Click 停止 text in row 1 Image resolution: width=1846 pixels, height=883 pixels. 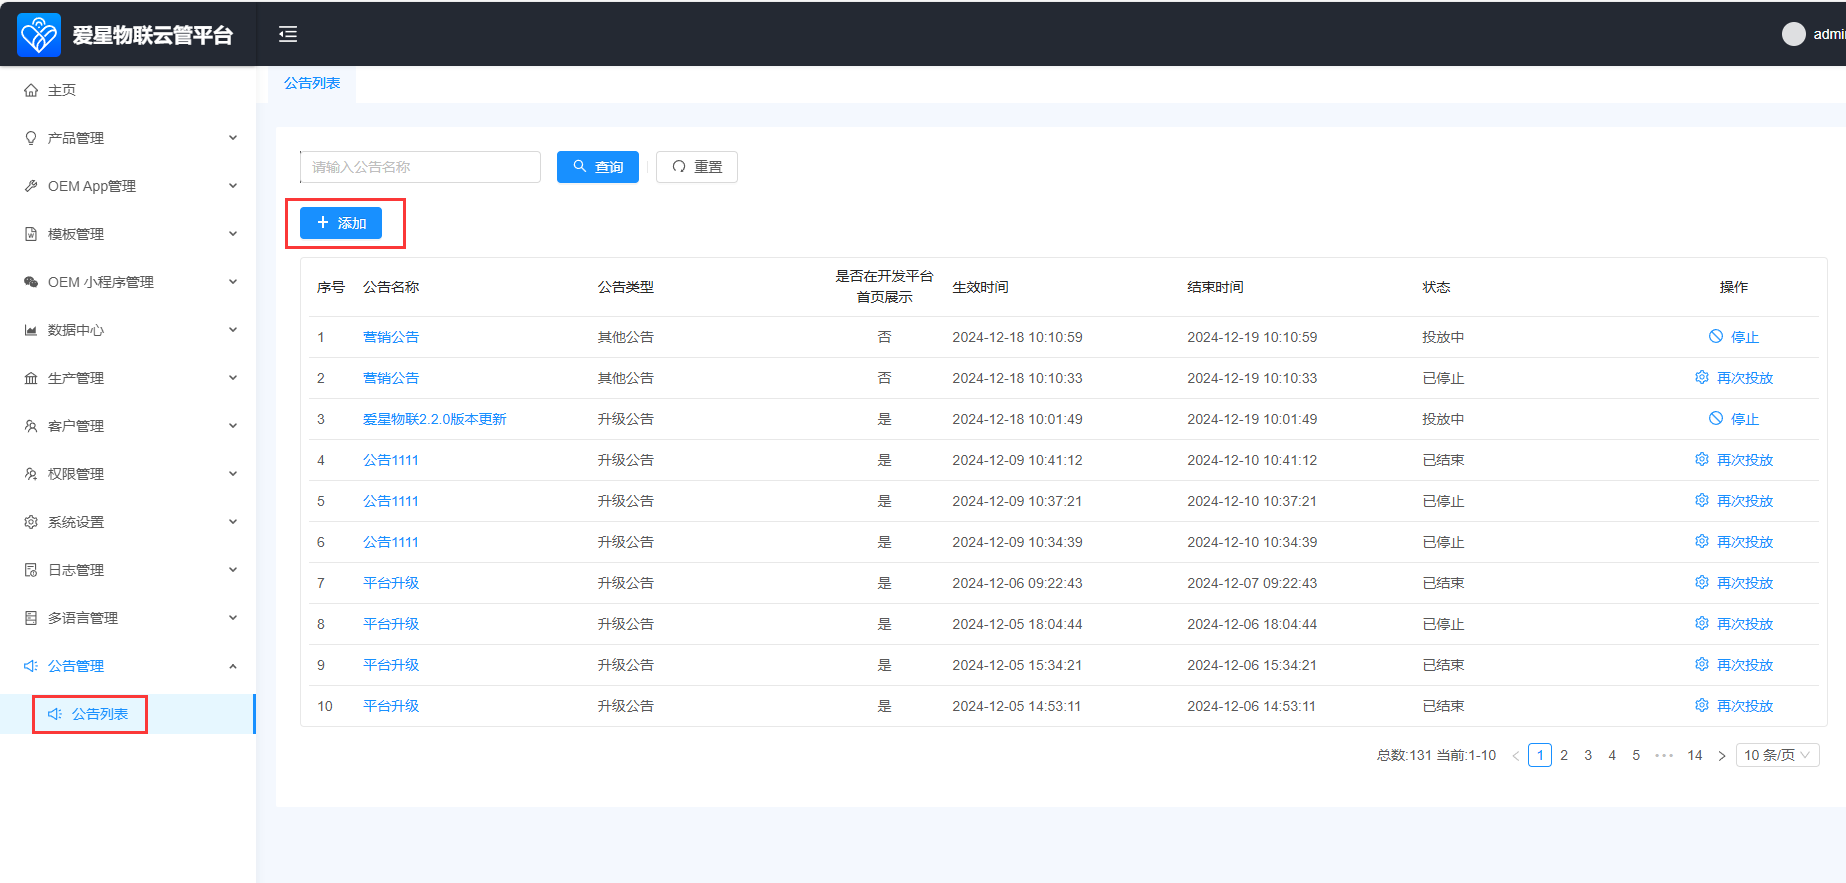pyautogui.click(x=1745, y=337)
